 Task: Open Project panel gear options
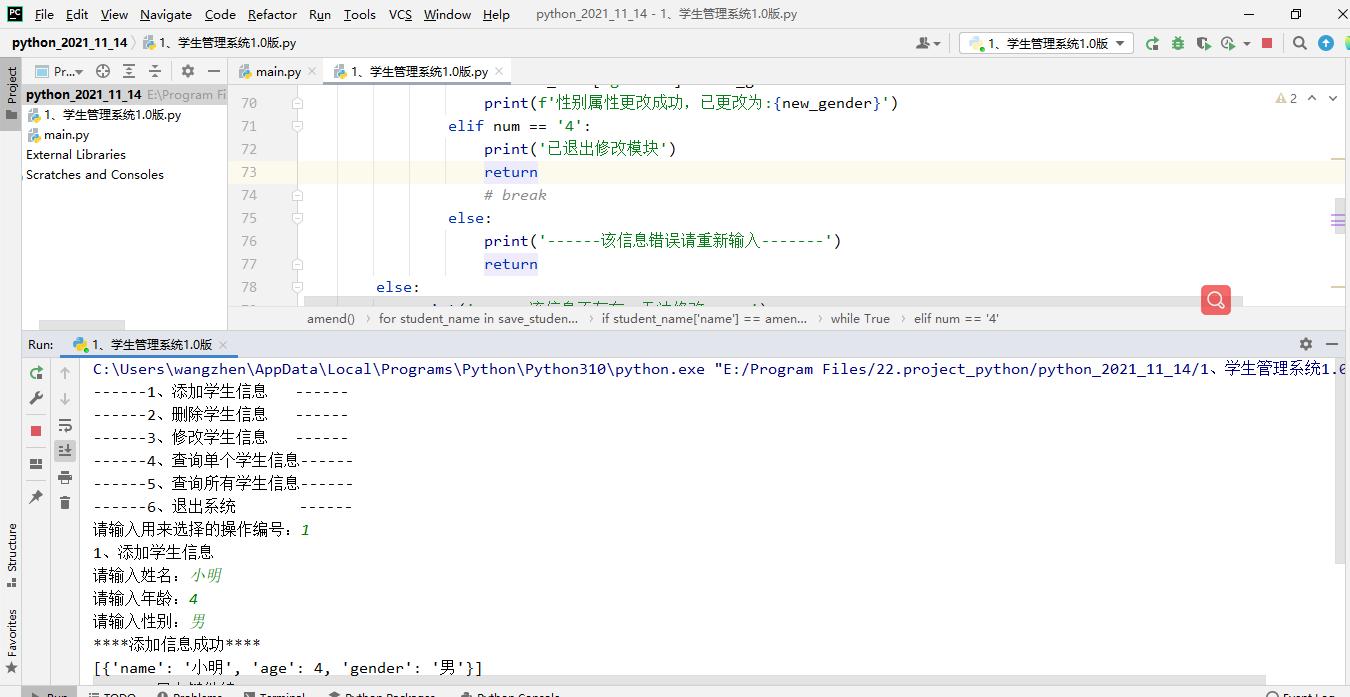click(x=188, y=71)
